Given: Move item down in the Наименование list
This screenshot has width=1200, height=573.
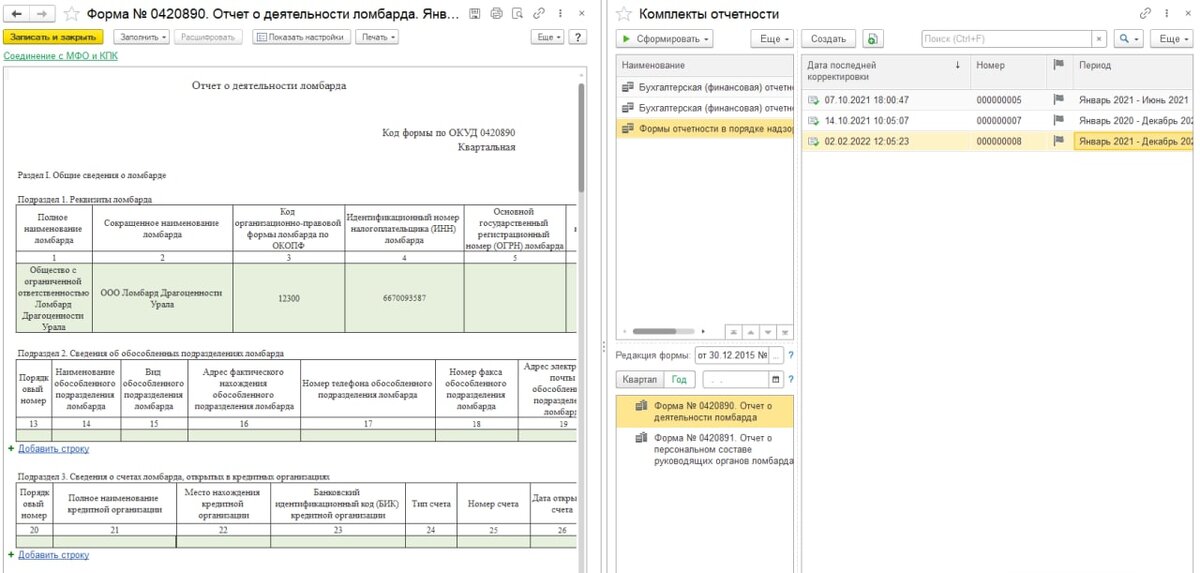Looking at the screenshot, I should (x=767, y=331).
